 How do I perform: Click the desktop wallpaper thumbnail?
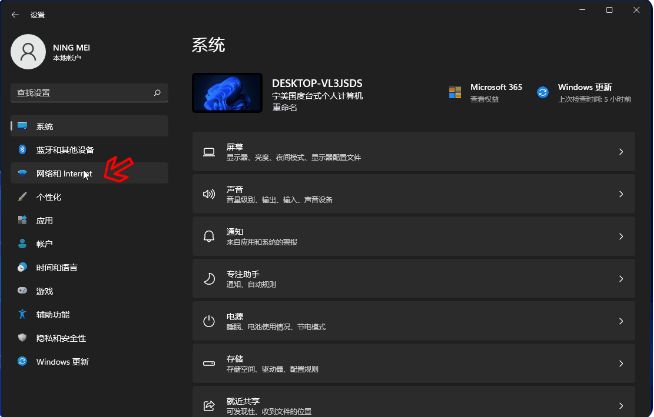click(x=226, y=92)
